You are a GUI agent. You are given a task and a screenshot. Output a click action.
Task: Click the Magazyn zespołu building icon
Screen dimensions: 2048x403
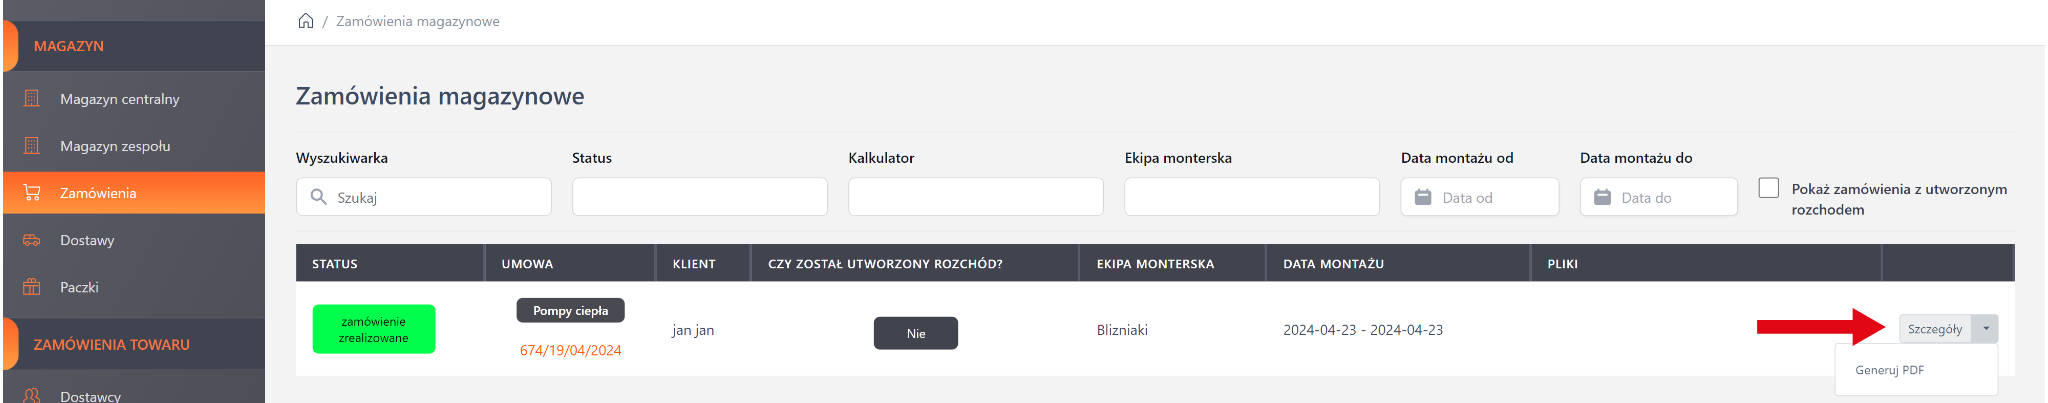click(32, 146)
